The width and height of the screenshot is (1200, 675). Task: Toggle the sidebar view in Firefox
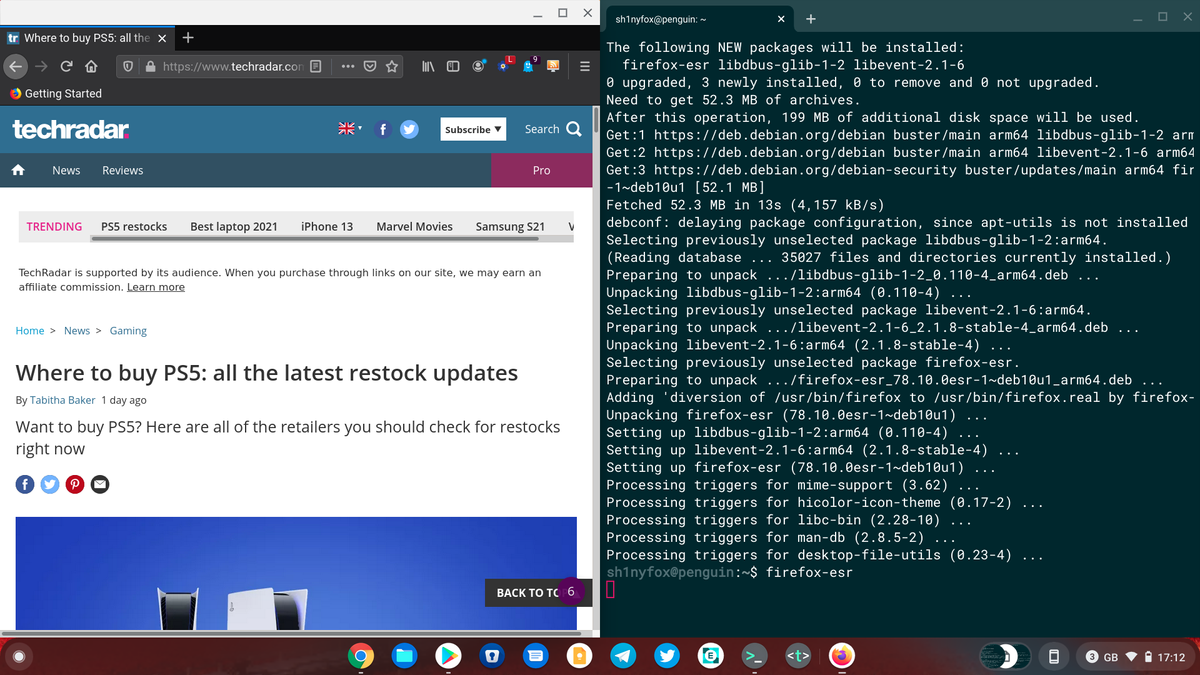[453, 66]
